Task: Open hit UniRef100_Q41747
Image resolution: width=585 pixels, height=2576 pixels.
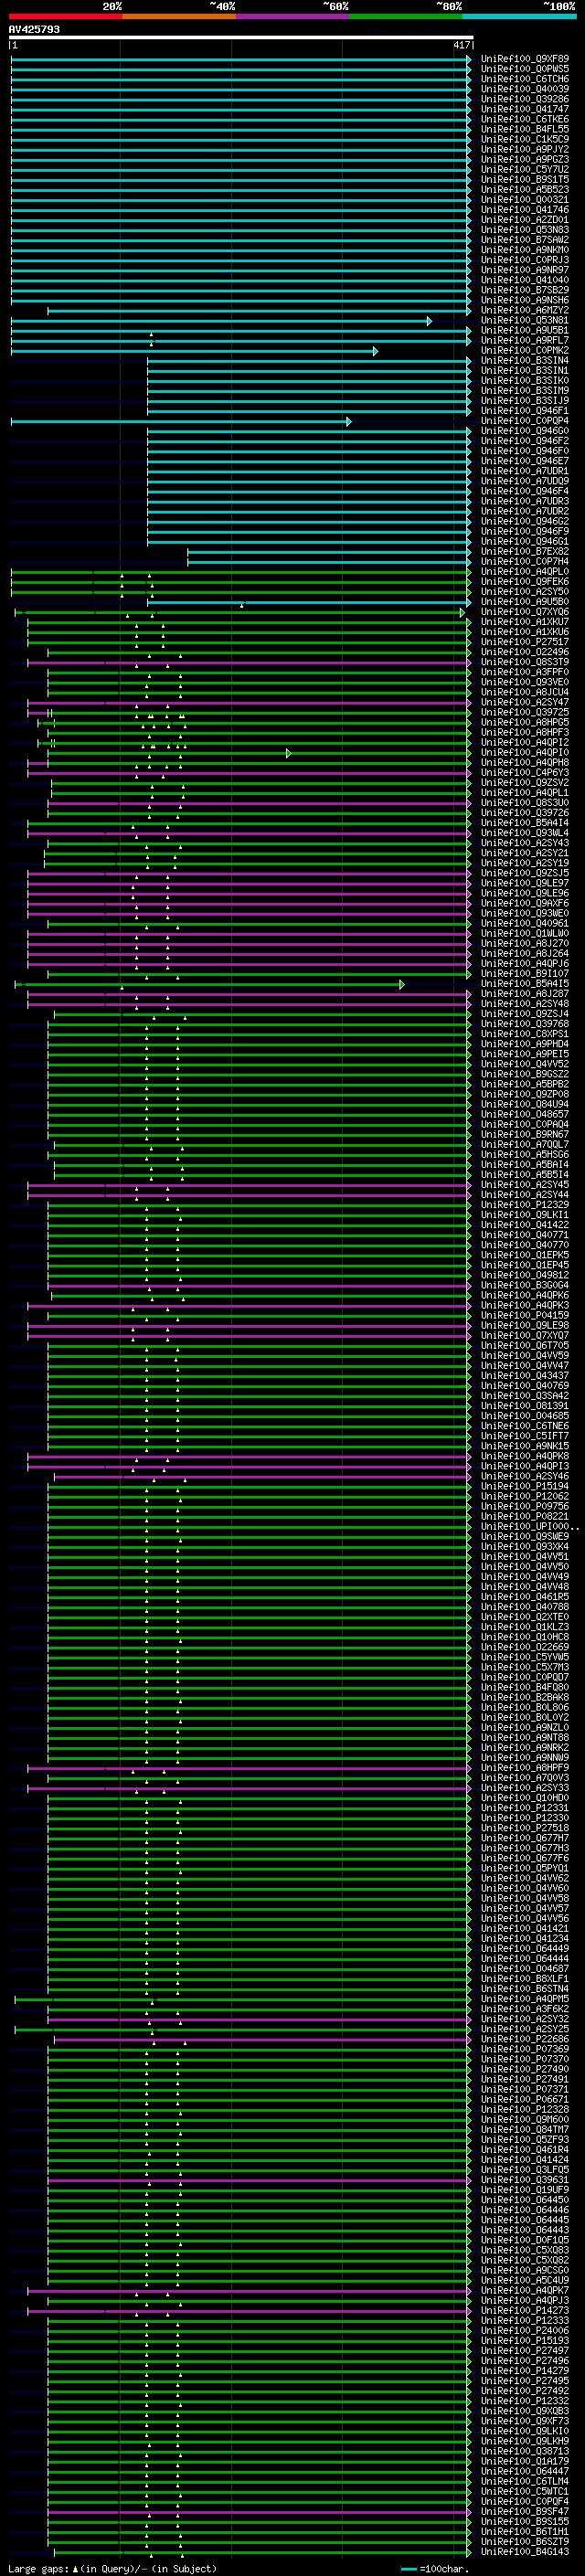Action: coord(525,109)
